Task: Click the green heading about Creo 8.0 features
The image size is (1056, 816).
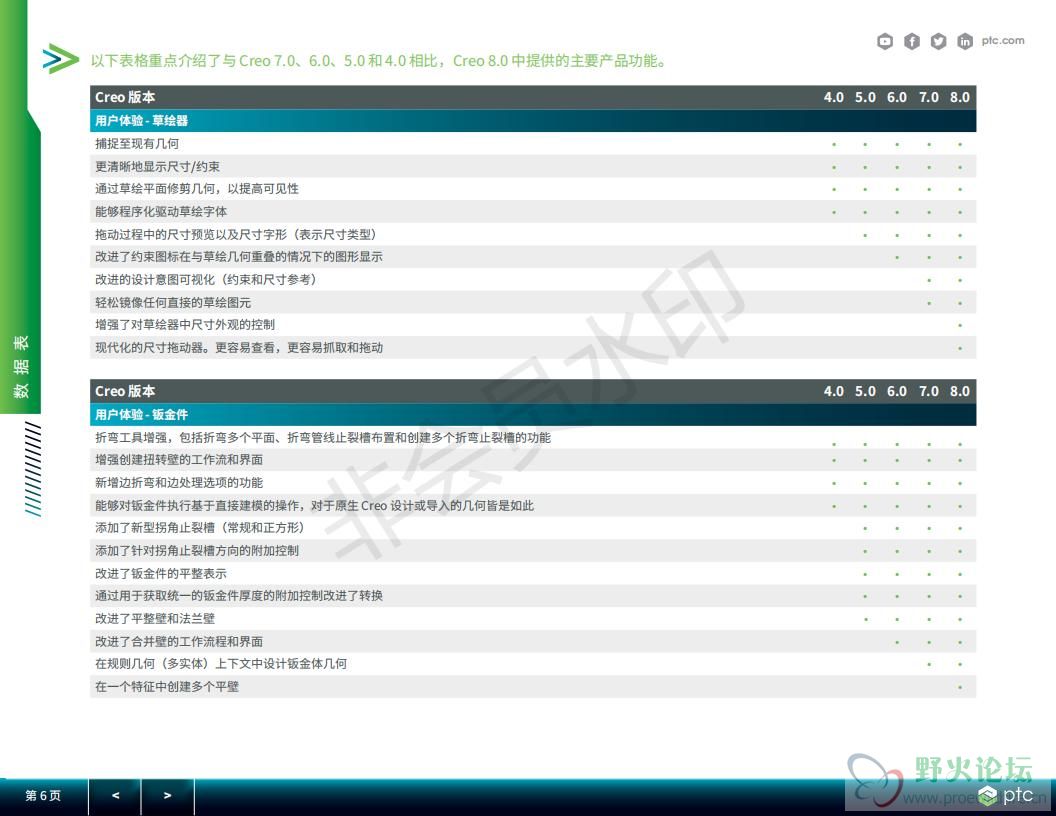Action: (380, 61)
